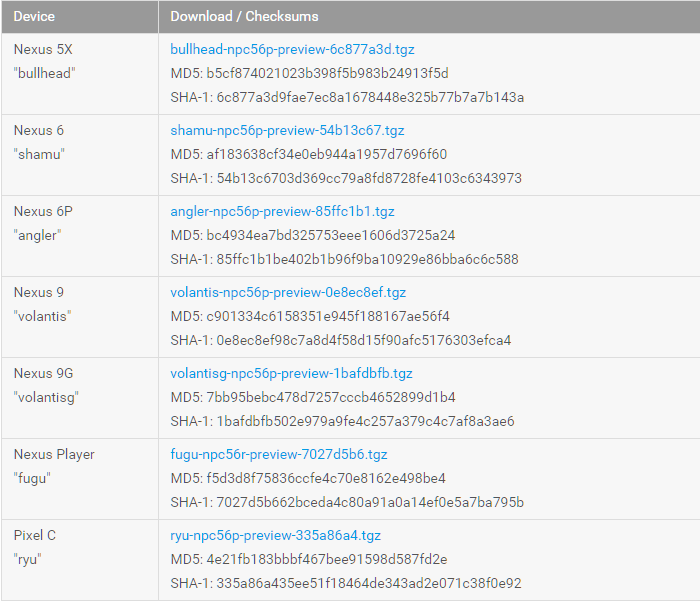This screenshot has width=700, height=602.
Task: Click the SHA-1 checksum for the ryu image
Action: (x=346, y=583)
